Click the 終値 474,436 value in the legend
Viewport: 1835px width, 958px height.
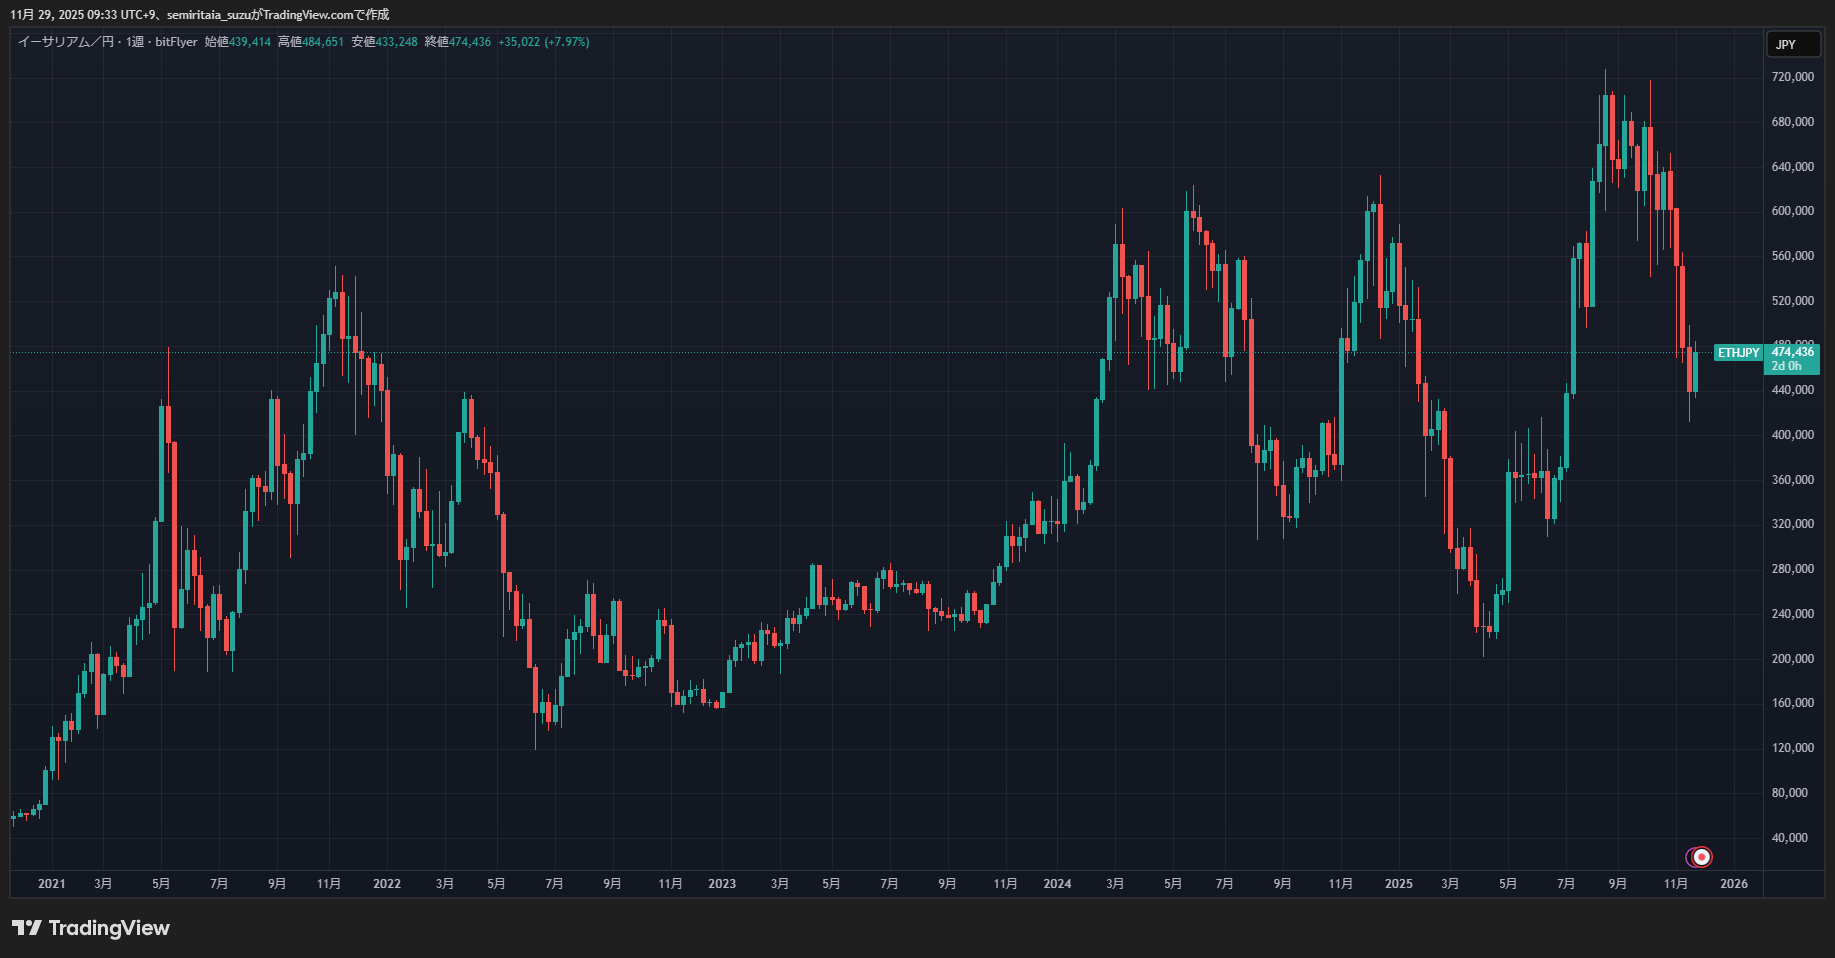tap(458, 42)
